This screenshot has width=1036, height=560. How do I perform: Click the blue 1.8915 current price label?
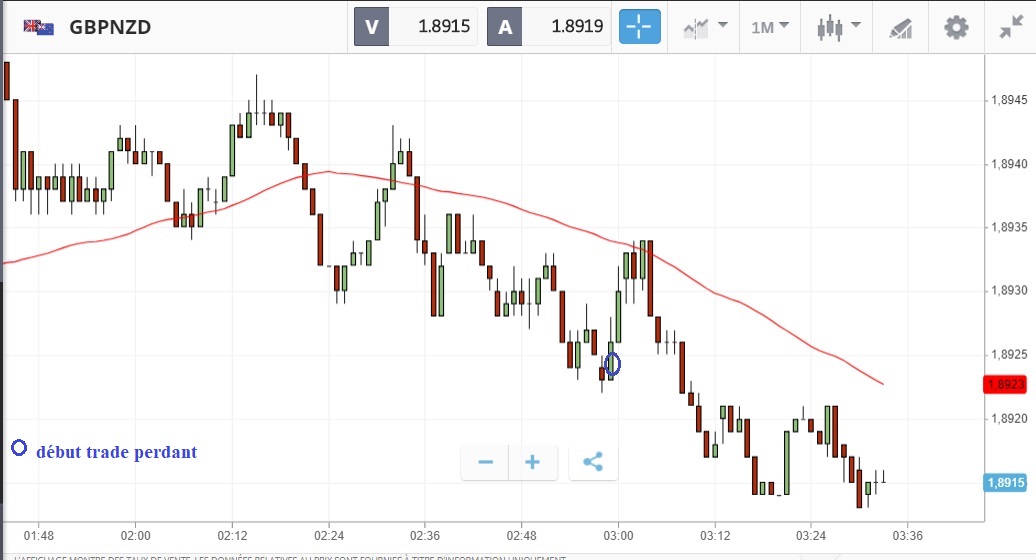[1004, 483]
